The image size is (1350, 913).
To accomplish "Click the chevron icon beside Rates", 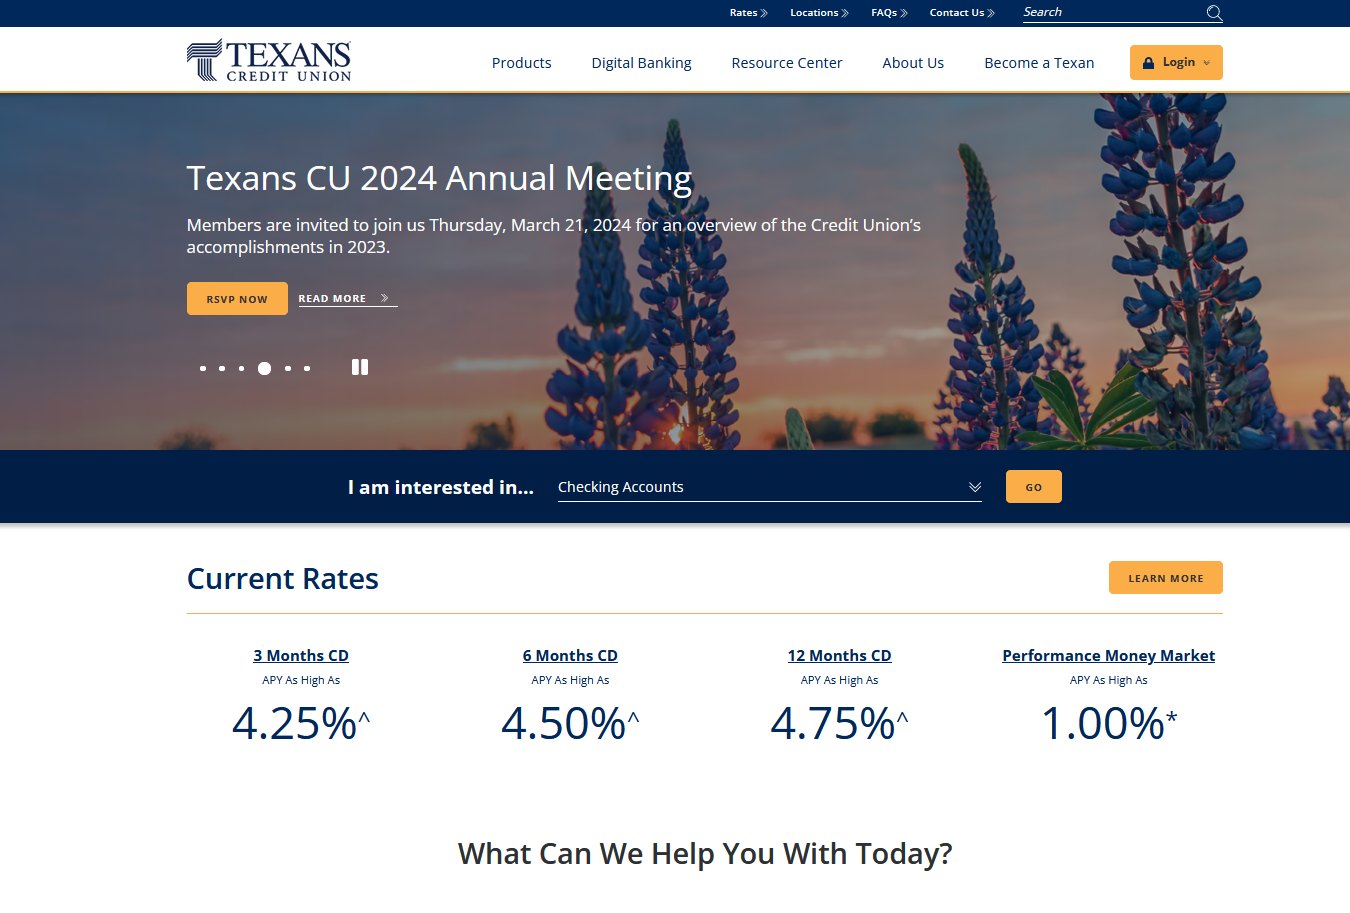I will pos(764,13).
